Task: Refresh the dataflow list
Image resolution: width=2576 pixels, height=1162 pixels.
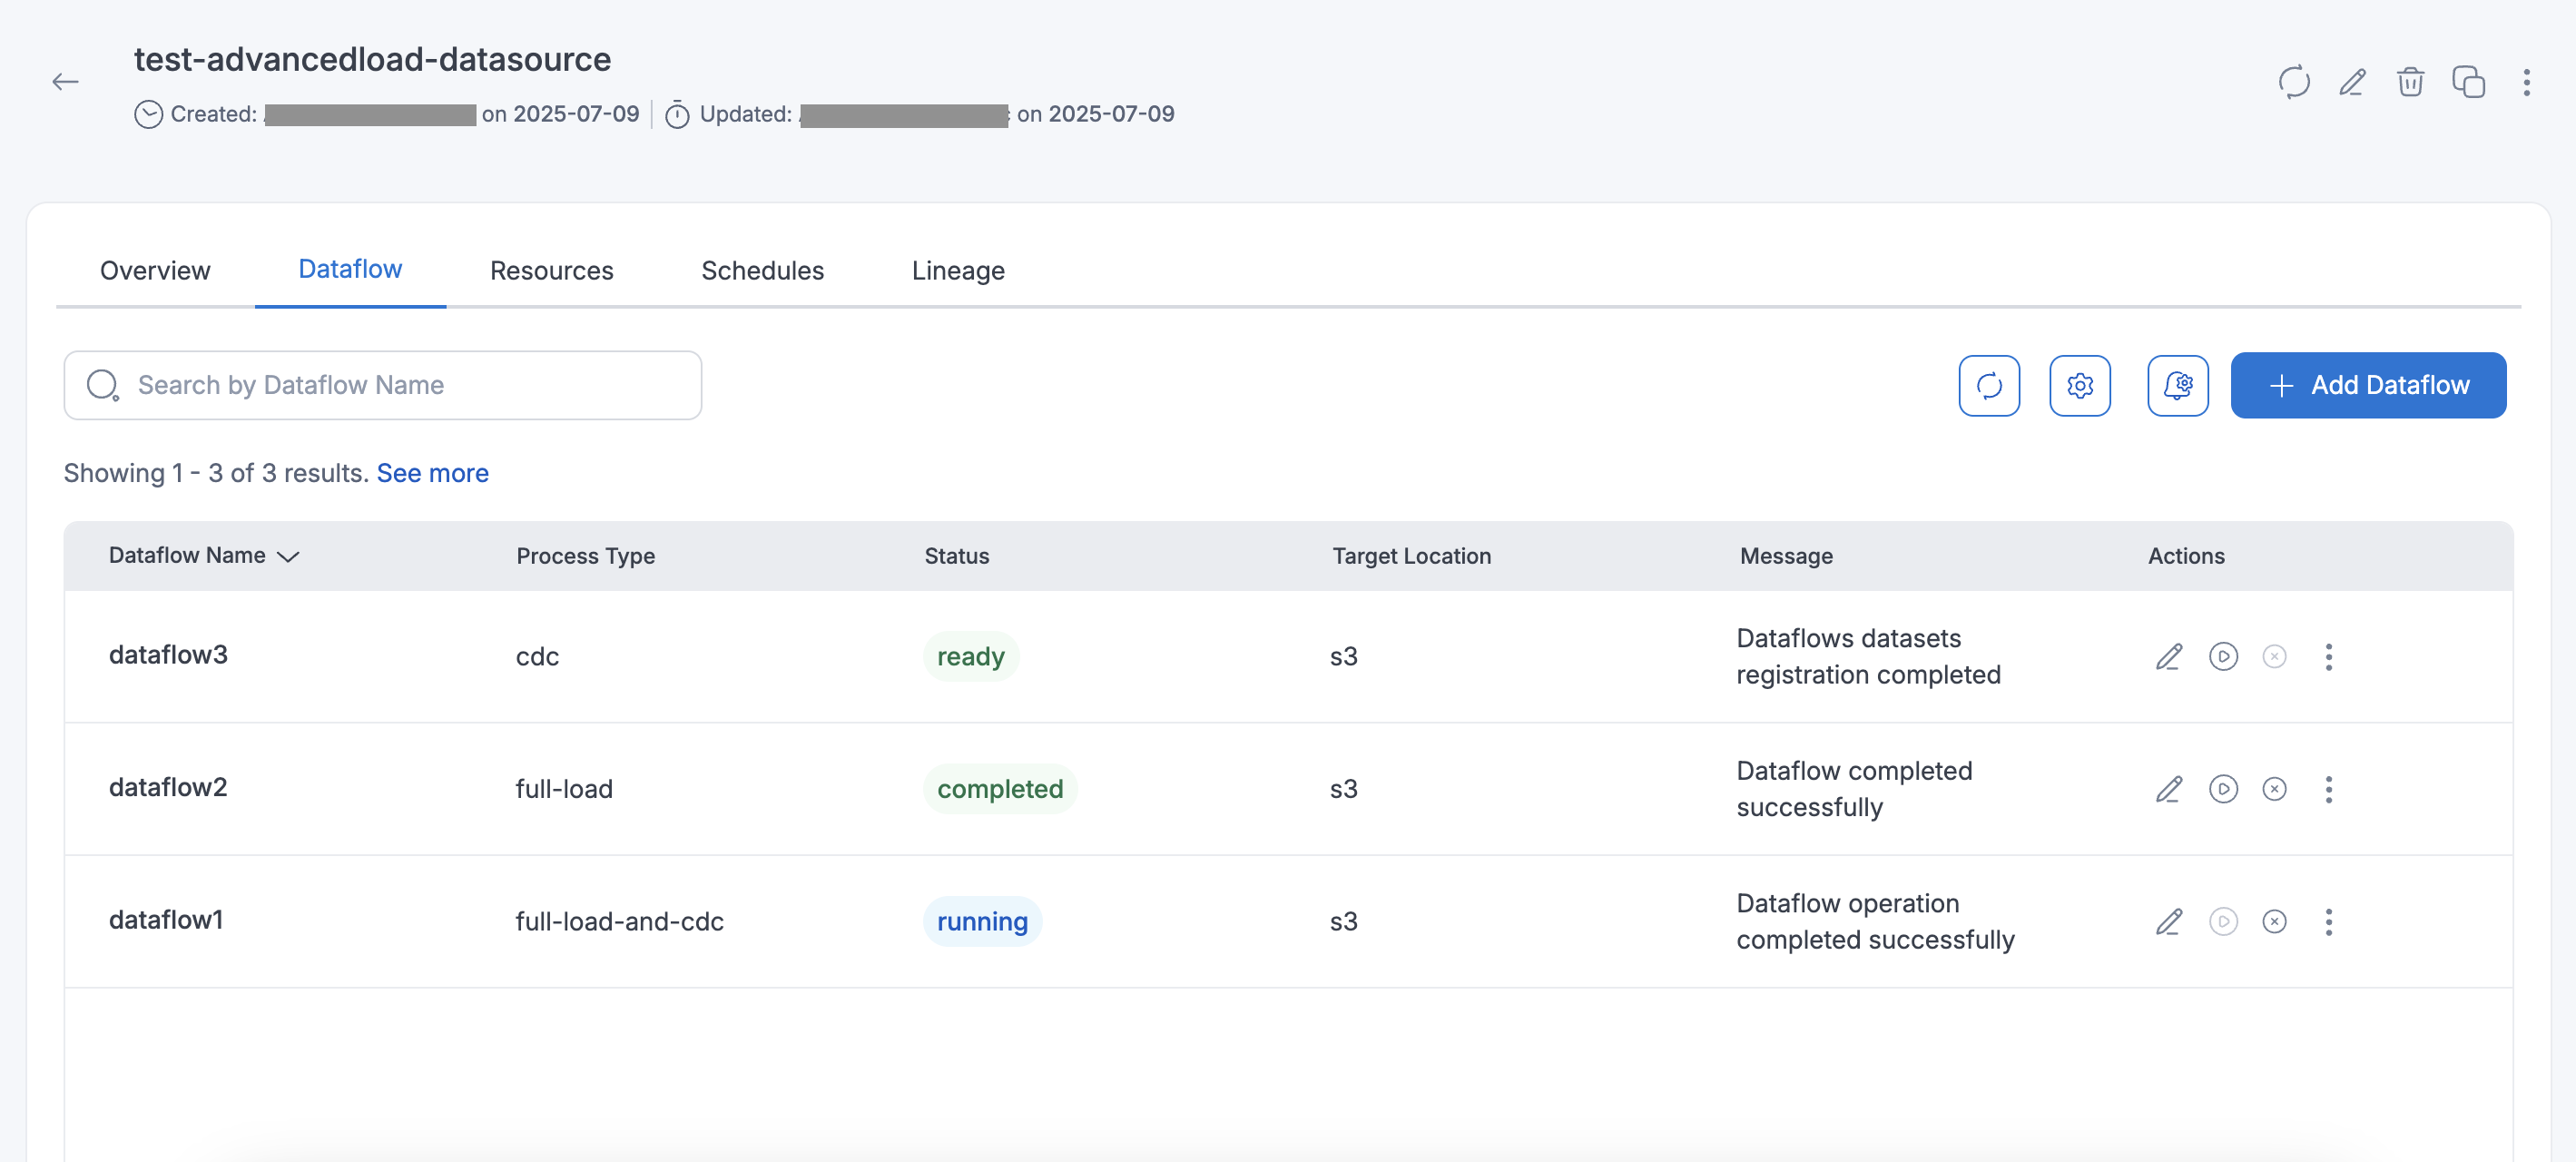Action: pyautogui.click(x=1989, y=385)
